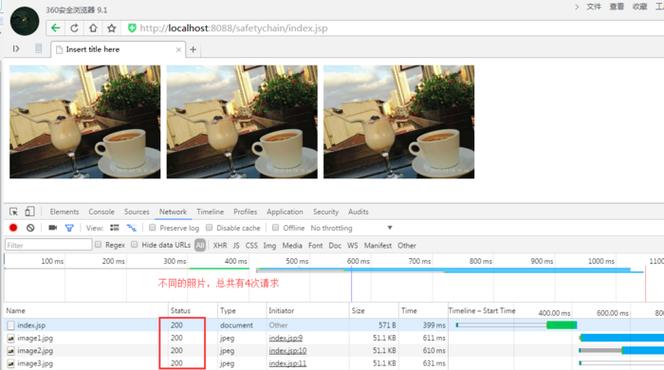This screenshot has height=370, width=664.
Task: Sort requests by Status column header
Action: click(180, 311)
